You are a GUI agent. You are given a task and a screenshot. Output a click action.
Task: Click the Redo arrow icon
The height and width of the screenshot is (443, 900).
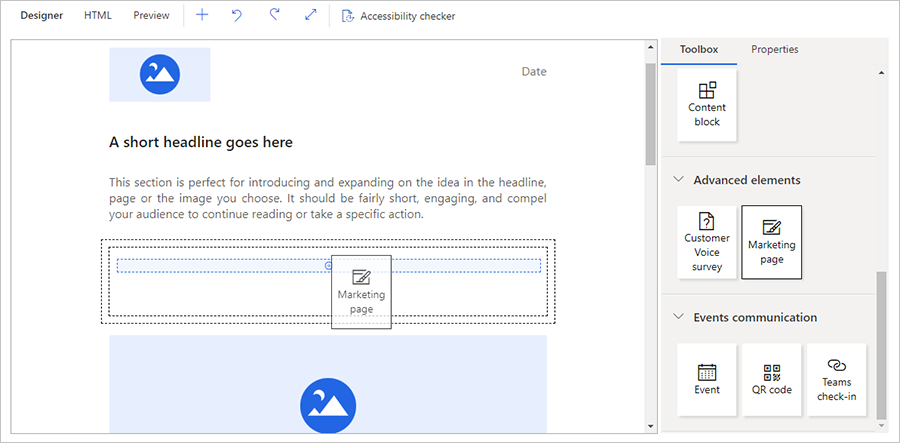(273, 16)
